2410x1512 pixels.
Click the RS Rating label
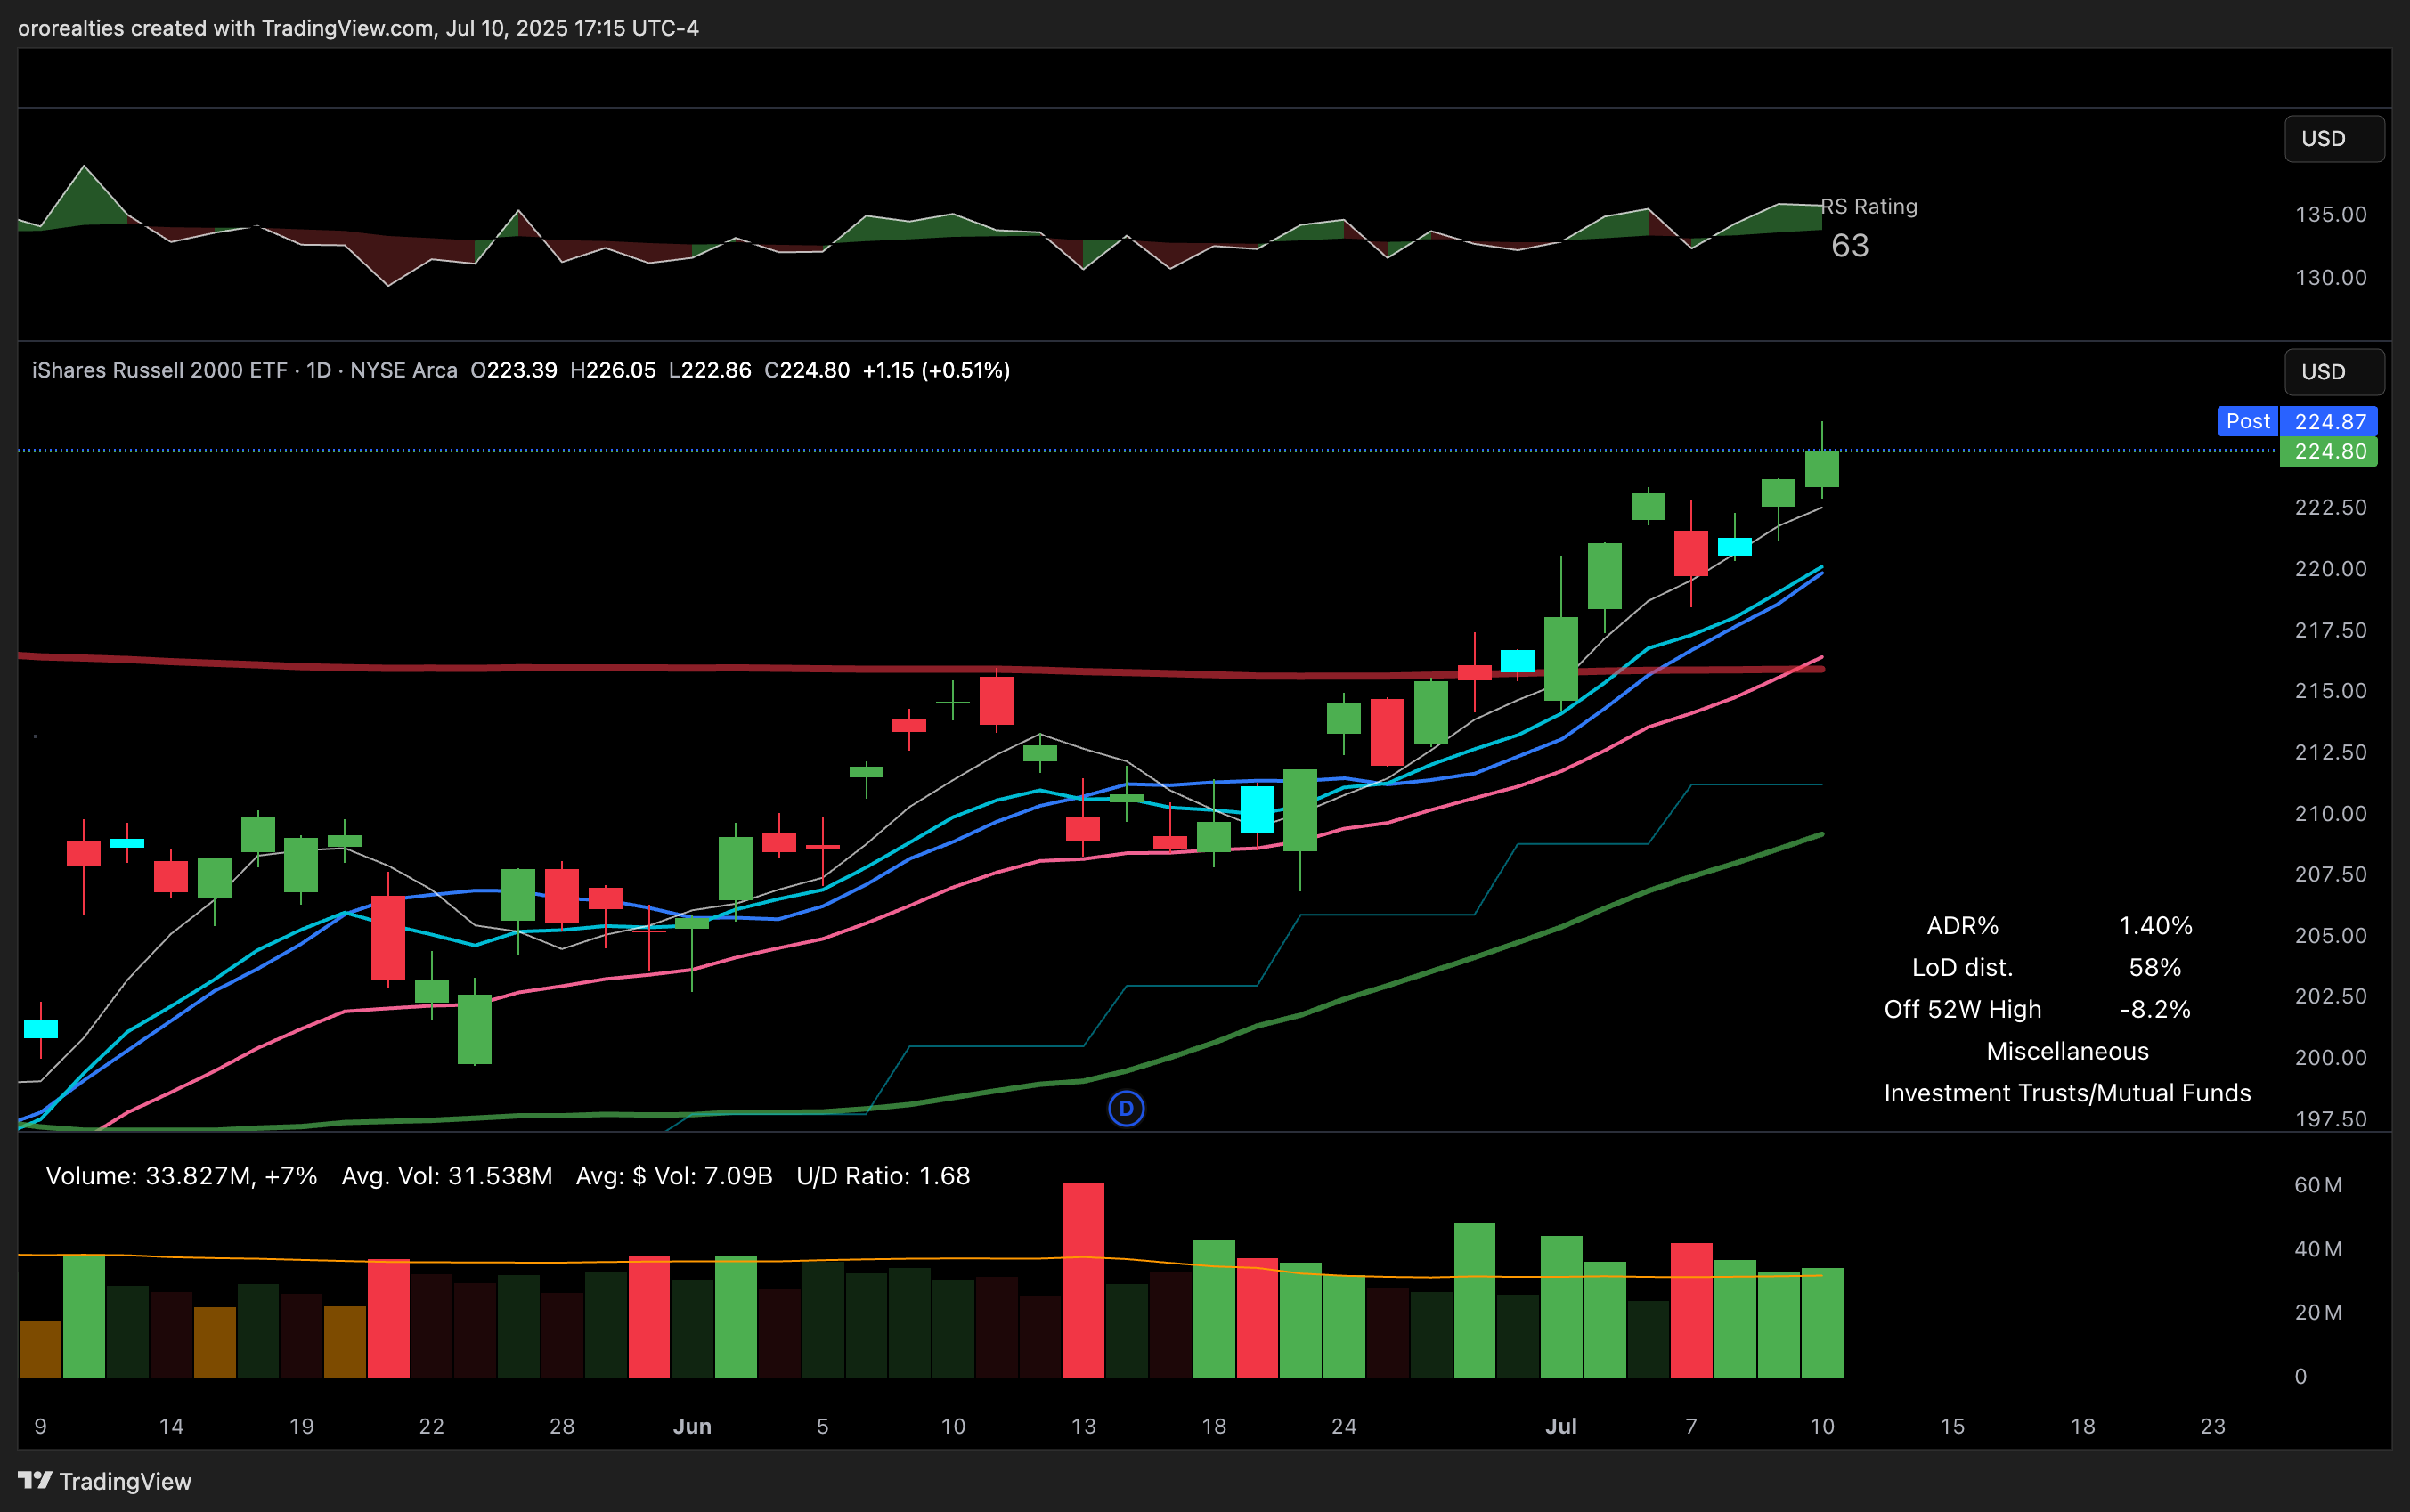[1869, 206]
